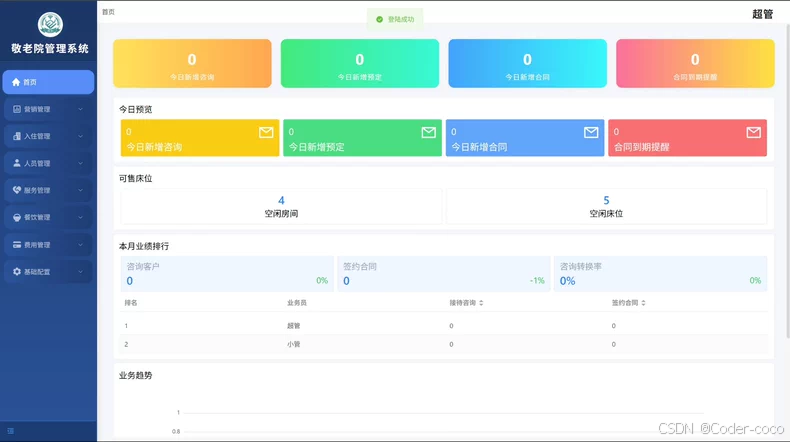
Task: Click the 本月业绩排行 section title
Action: coord(144,246)
